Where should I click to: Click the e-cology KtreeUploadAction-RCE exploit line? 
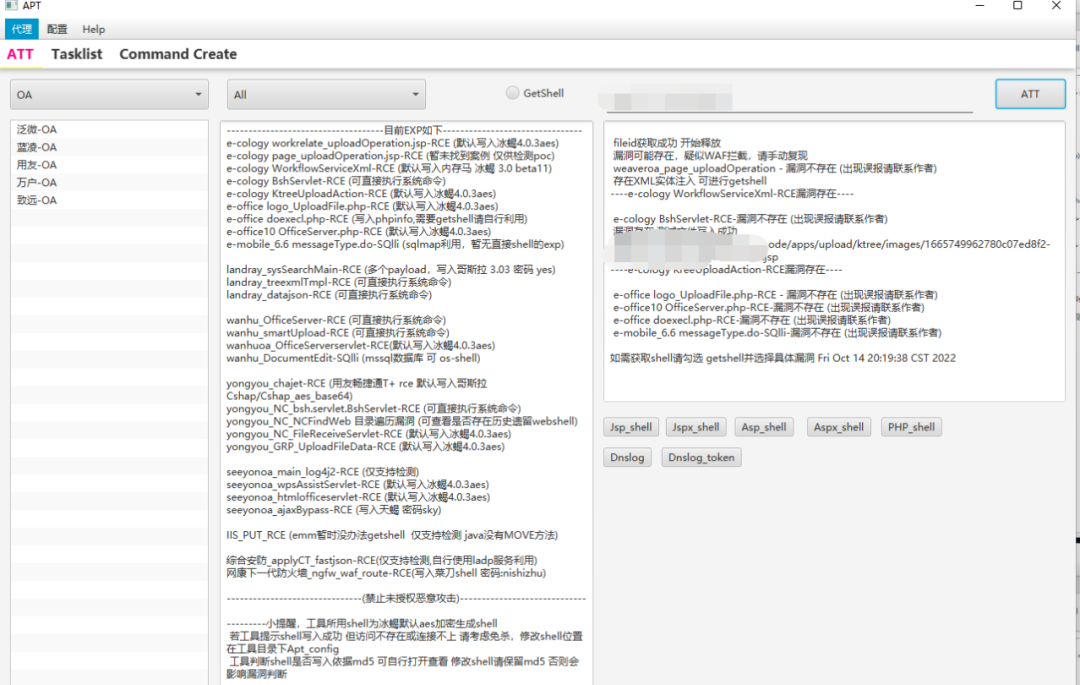point(361,193)
